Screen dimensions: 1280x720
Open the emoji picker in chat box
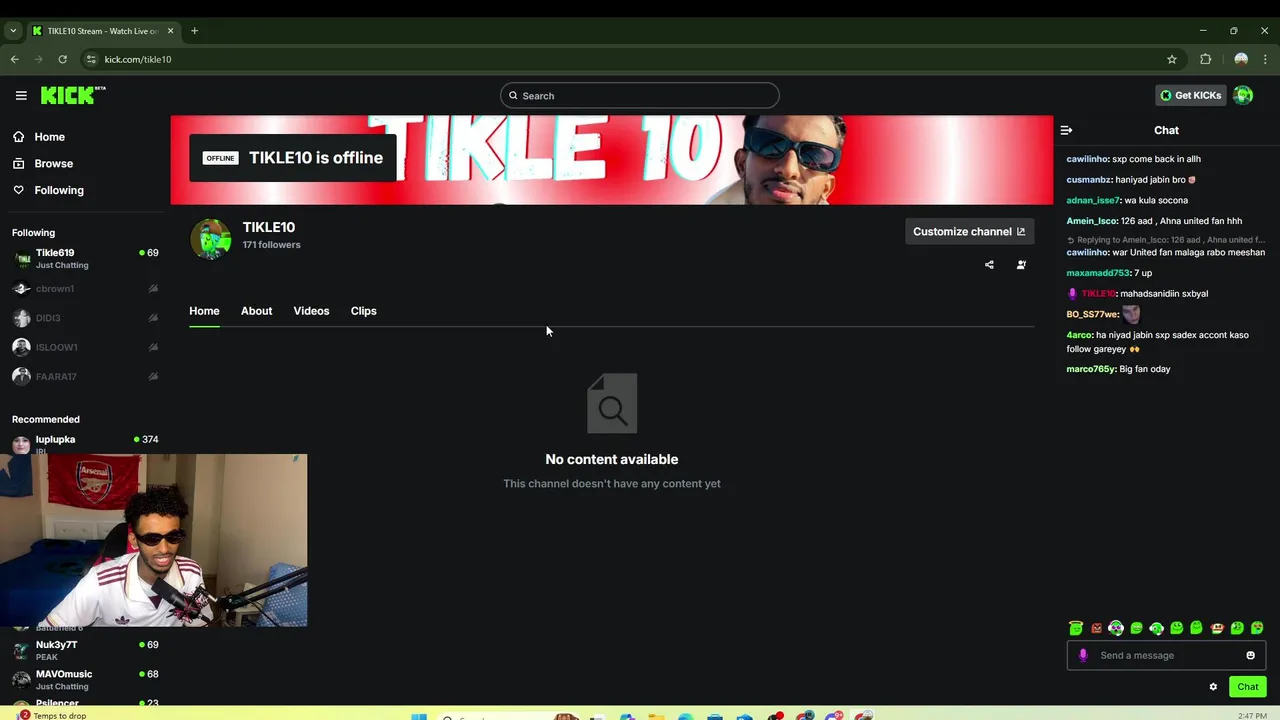[1250, 655]
